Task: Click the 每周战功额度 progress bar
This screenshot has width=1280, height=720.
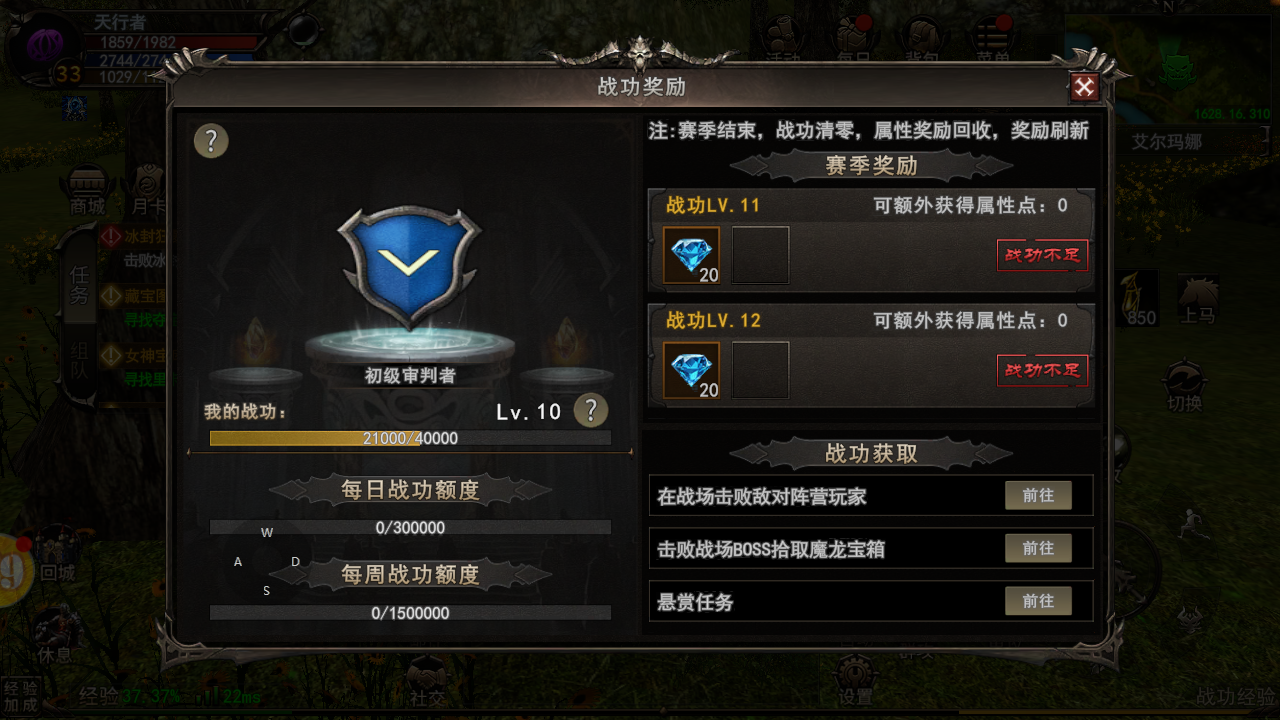Action: (x=410, y=613)
